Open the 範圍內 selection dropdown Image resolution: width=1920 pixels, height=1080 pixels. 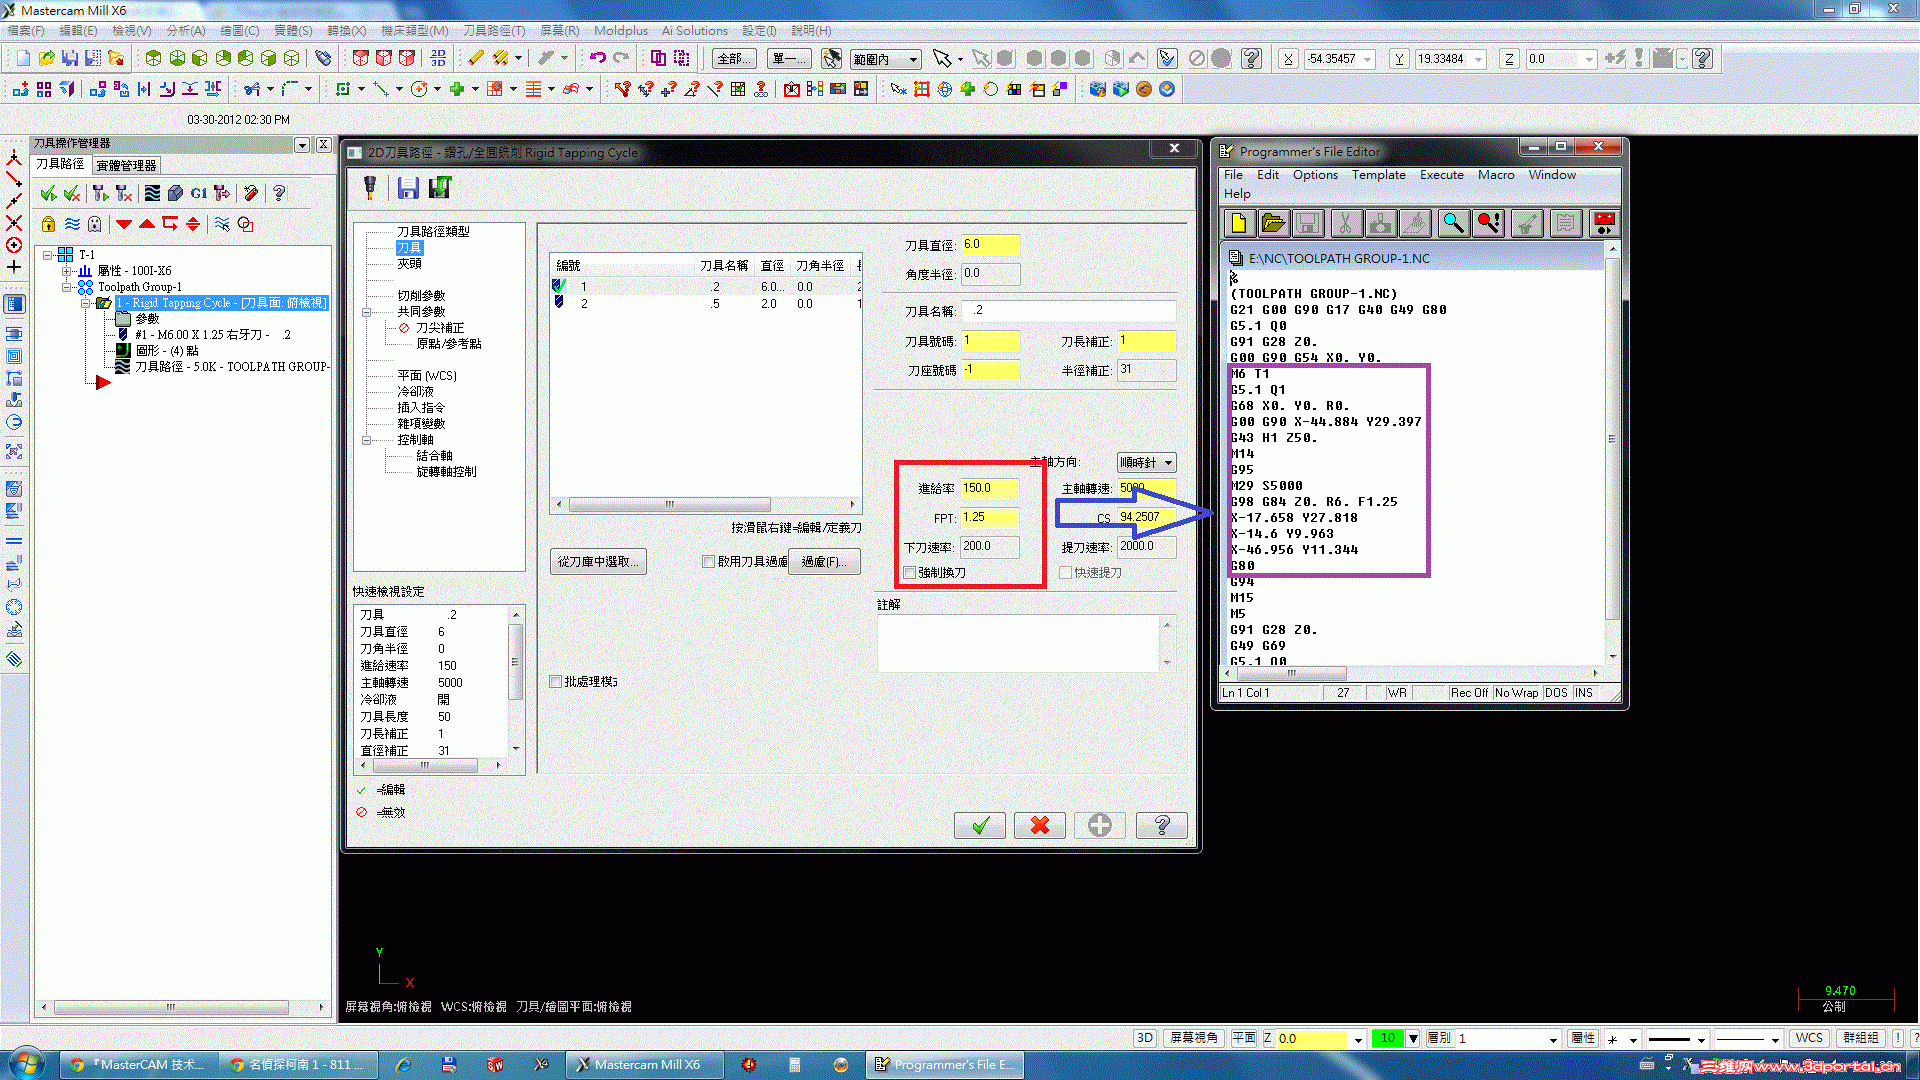tap(913, 60)
